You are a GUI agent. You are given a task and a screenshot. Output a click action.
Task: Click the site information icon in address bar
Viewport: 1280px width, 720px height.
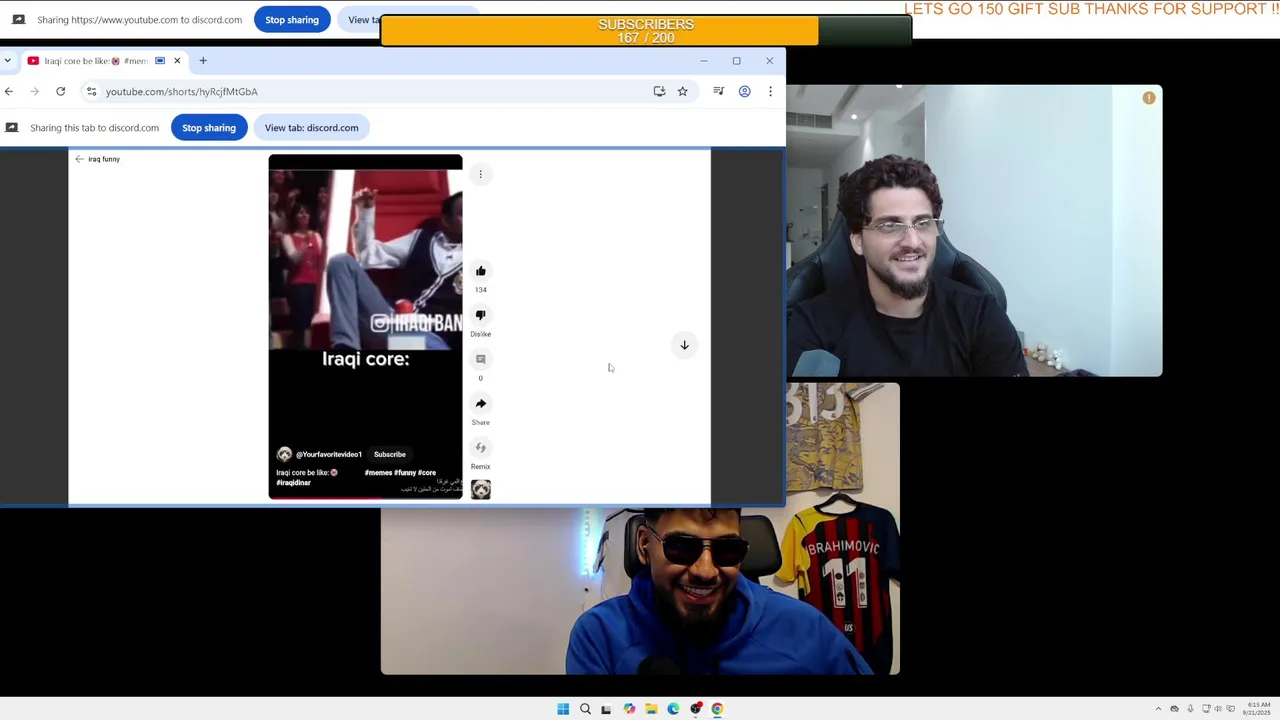[91, 91]
